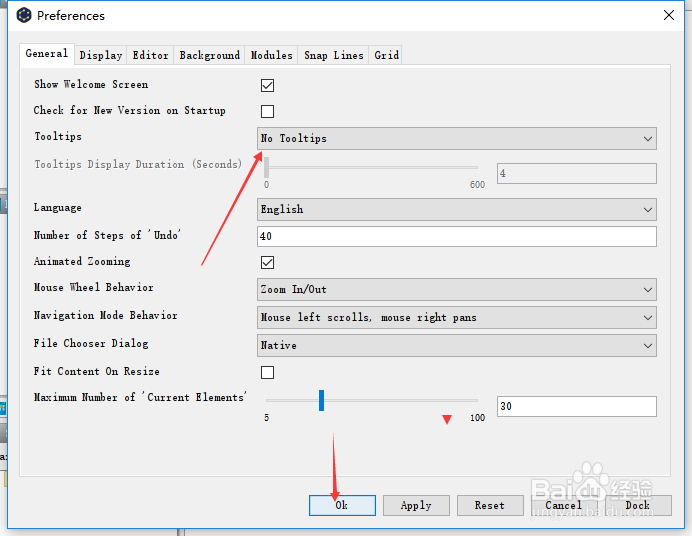Click the Apply button

click(x=416, y=505)
